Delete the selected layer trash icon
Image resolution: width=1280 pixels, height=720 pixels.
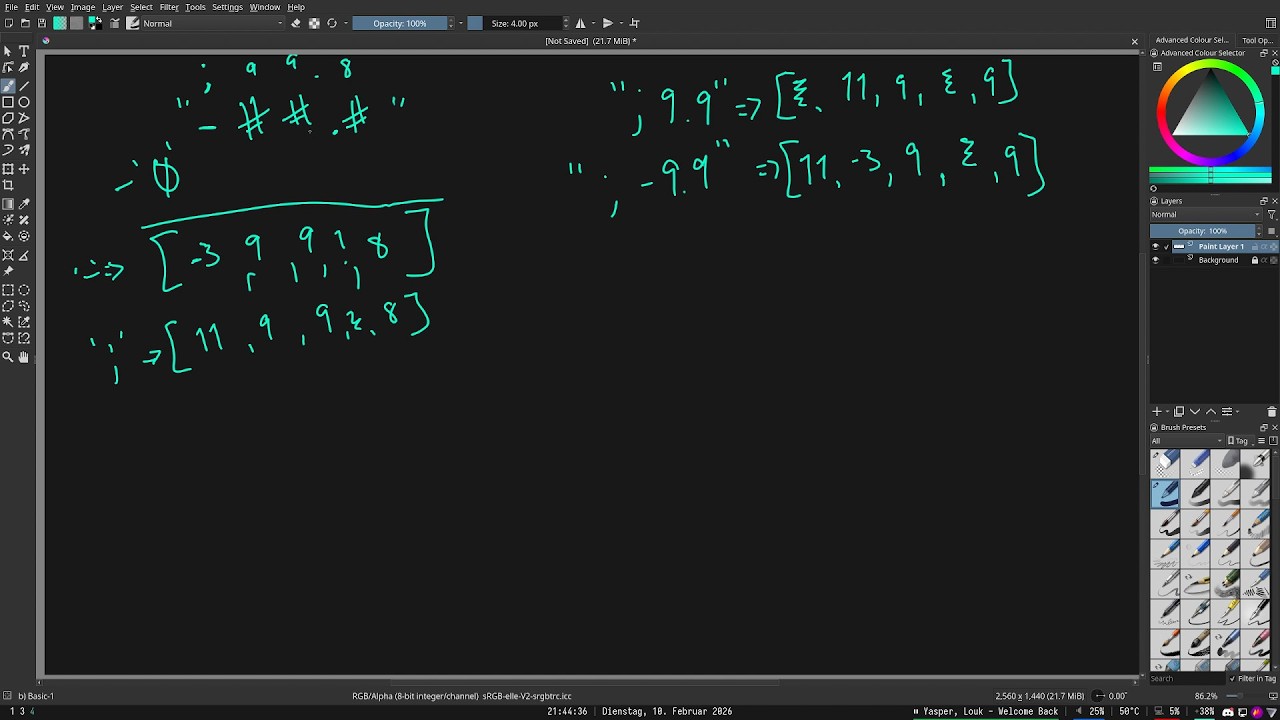[1271, 412]
